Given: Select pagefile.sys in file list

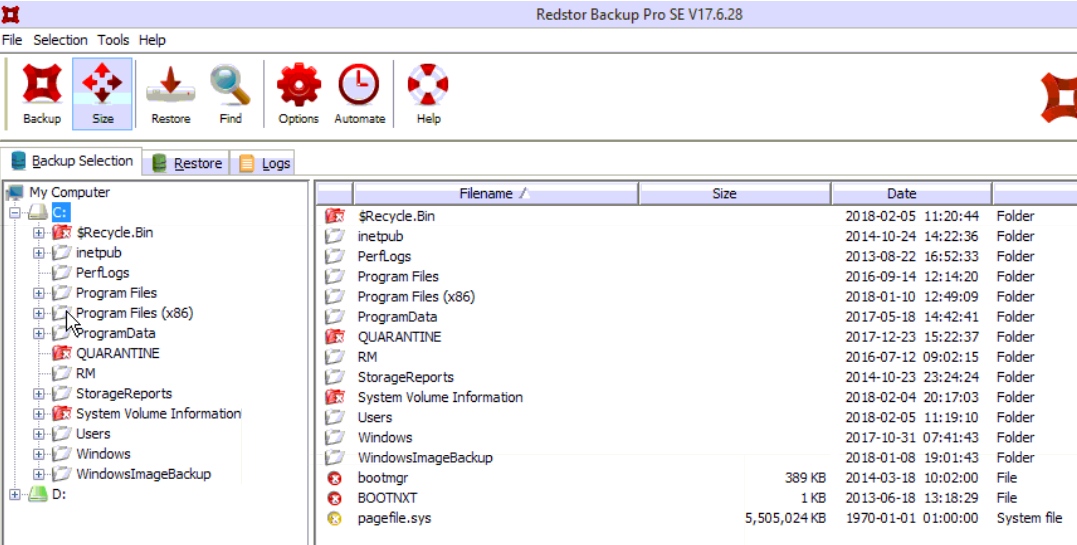Looking at the screenshot, I should 394,518.
